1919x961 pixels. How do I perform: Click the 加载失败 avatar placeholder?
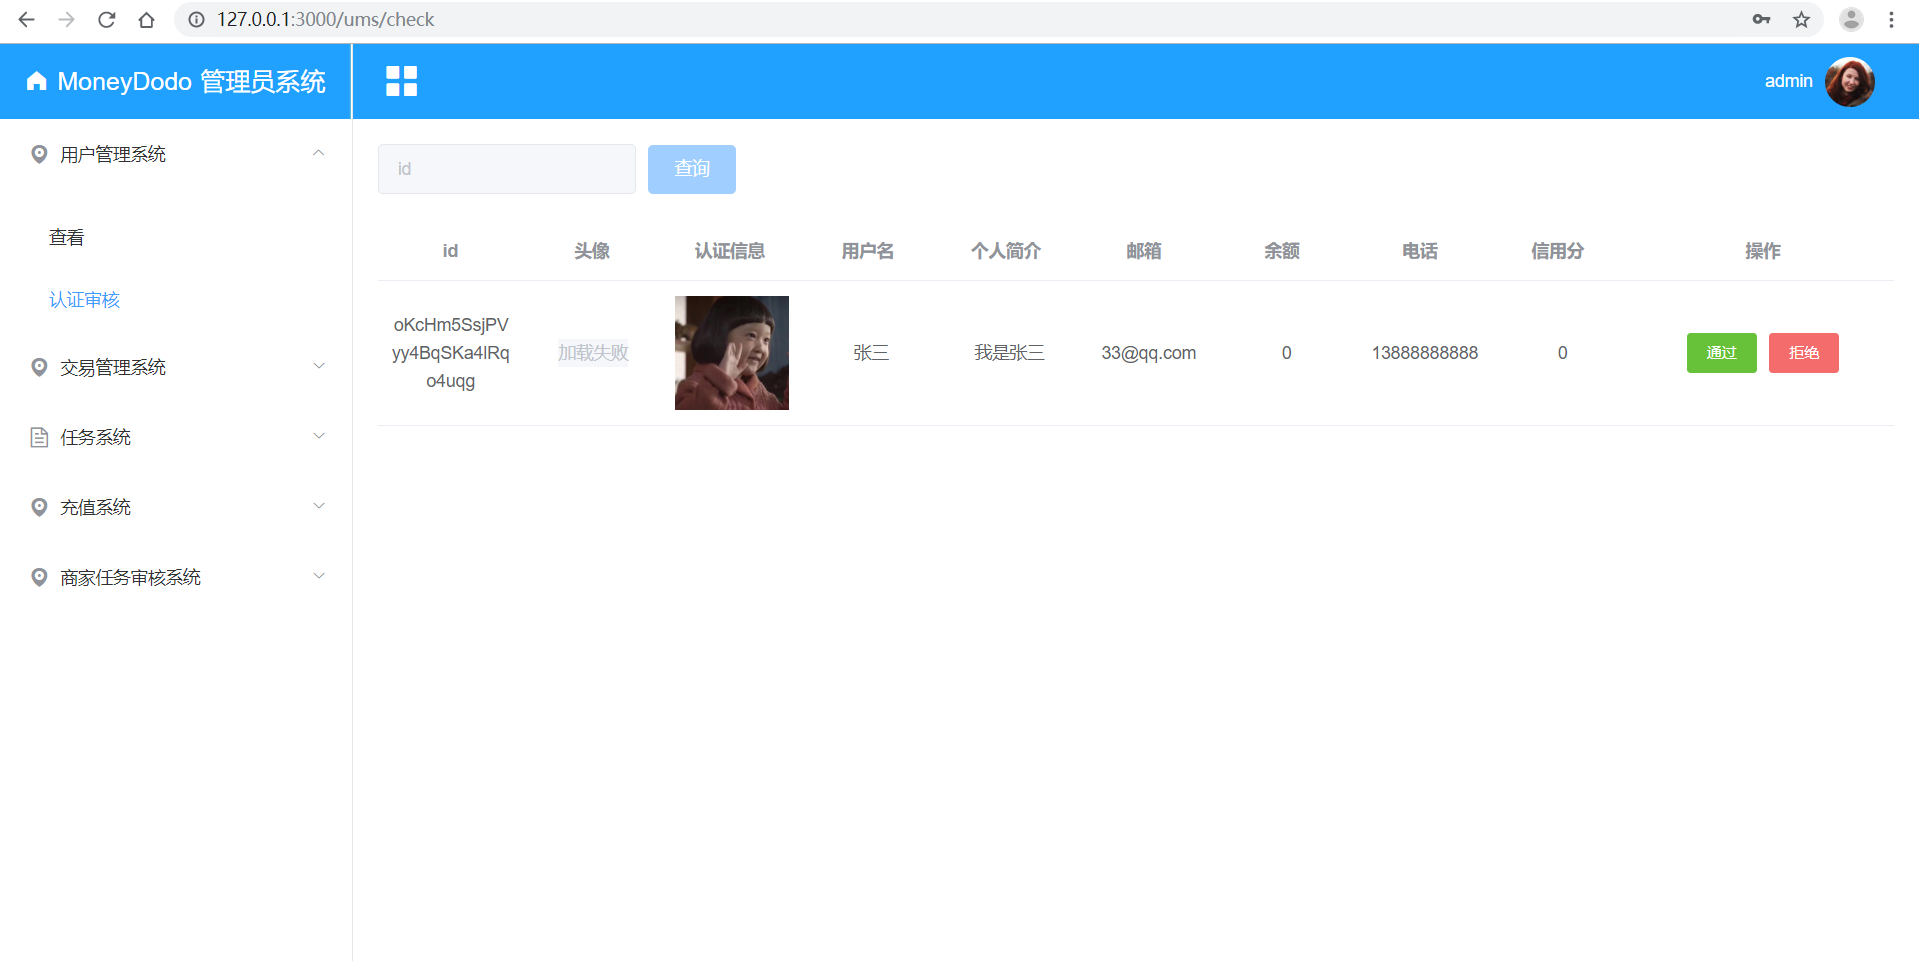pos(593,353)
